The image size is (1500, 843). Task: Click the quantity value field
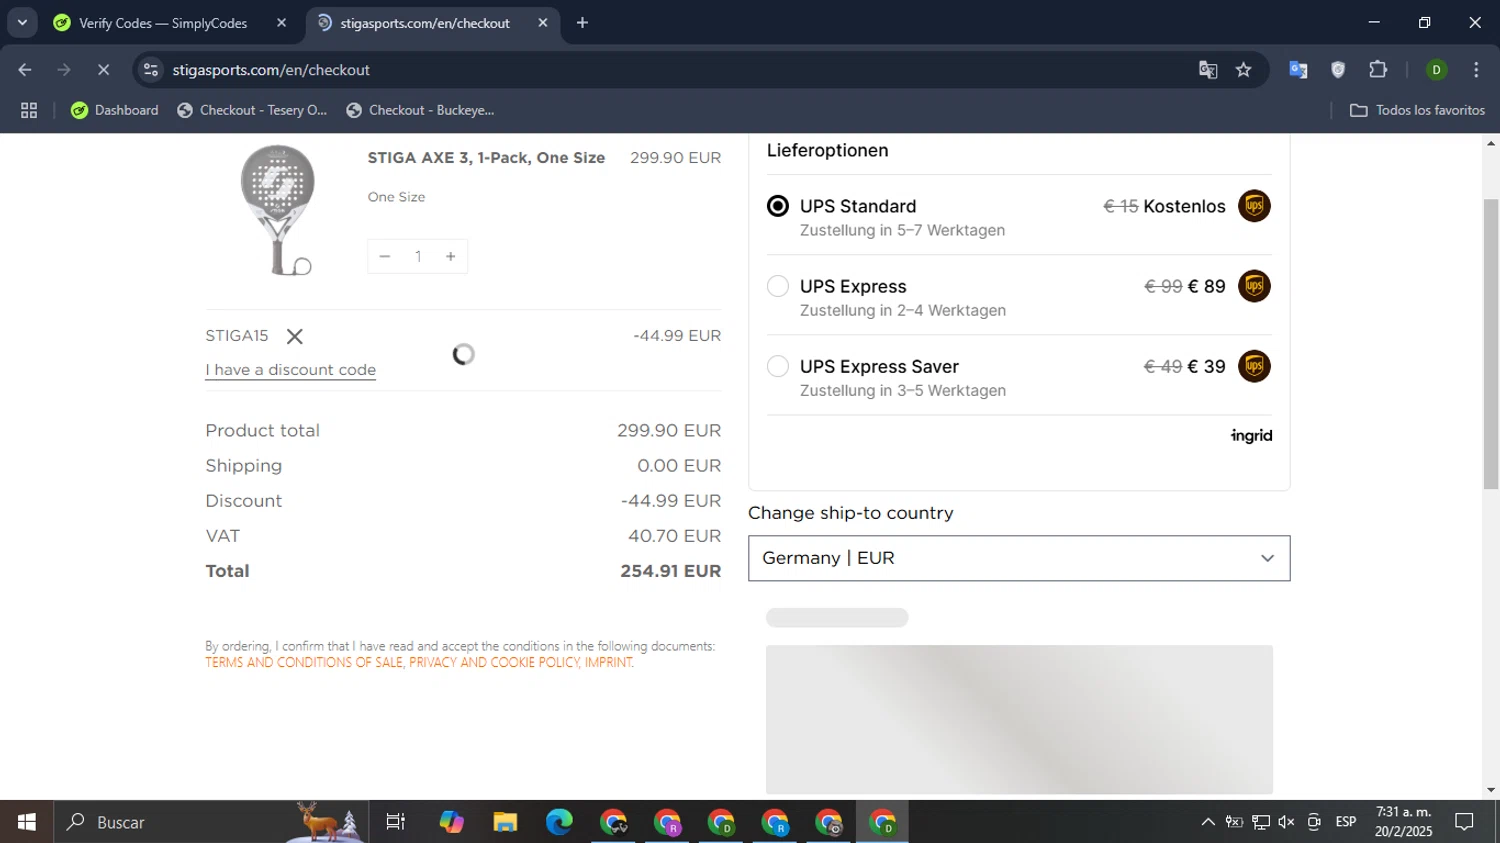[418, 257]
